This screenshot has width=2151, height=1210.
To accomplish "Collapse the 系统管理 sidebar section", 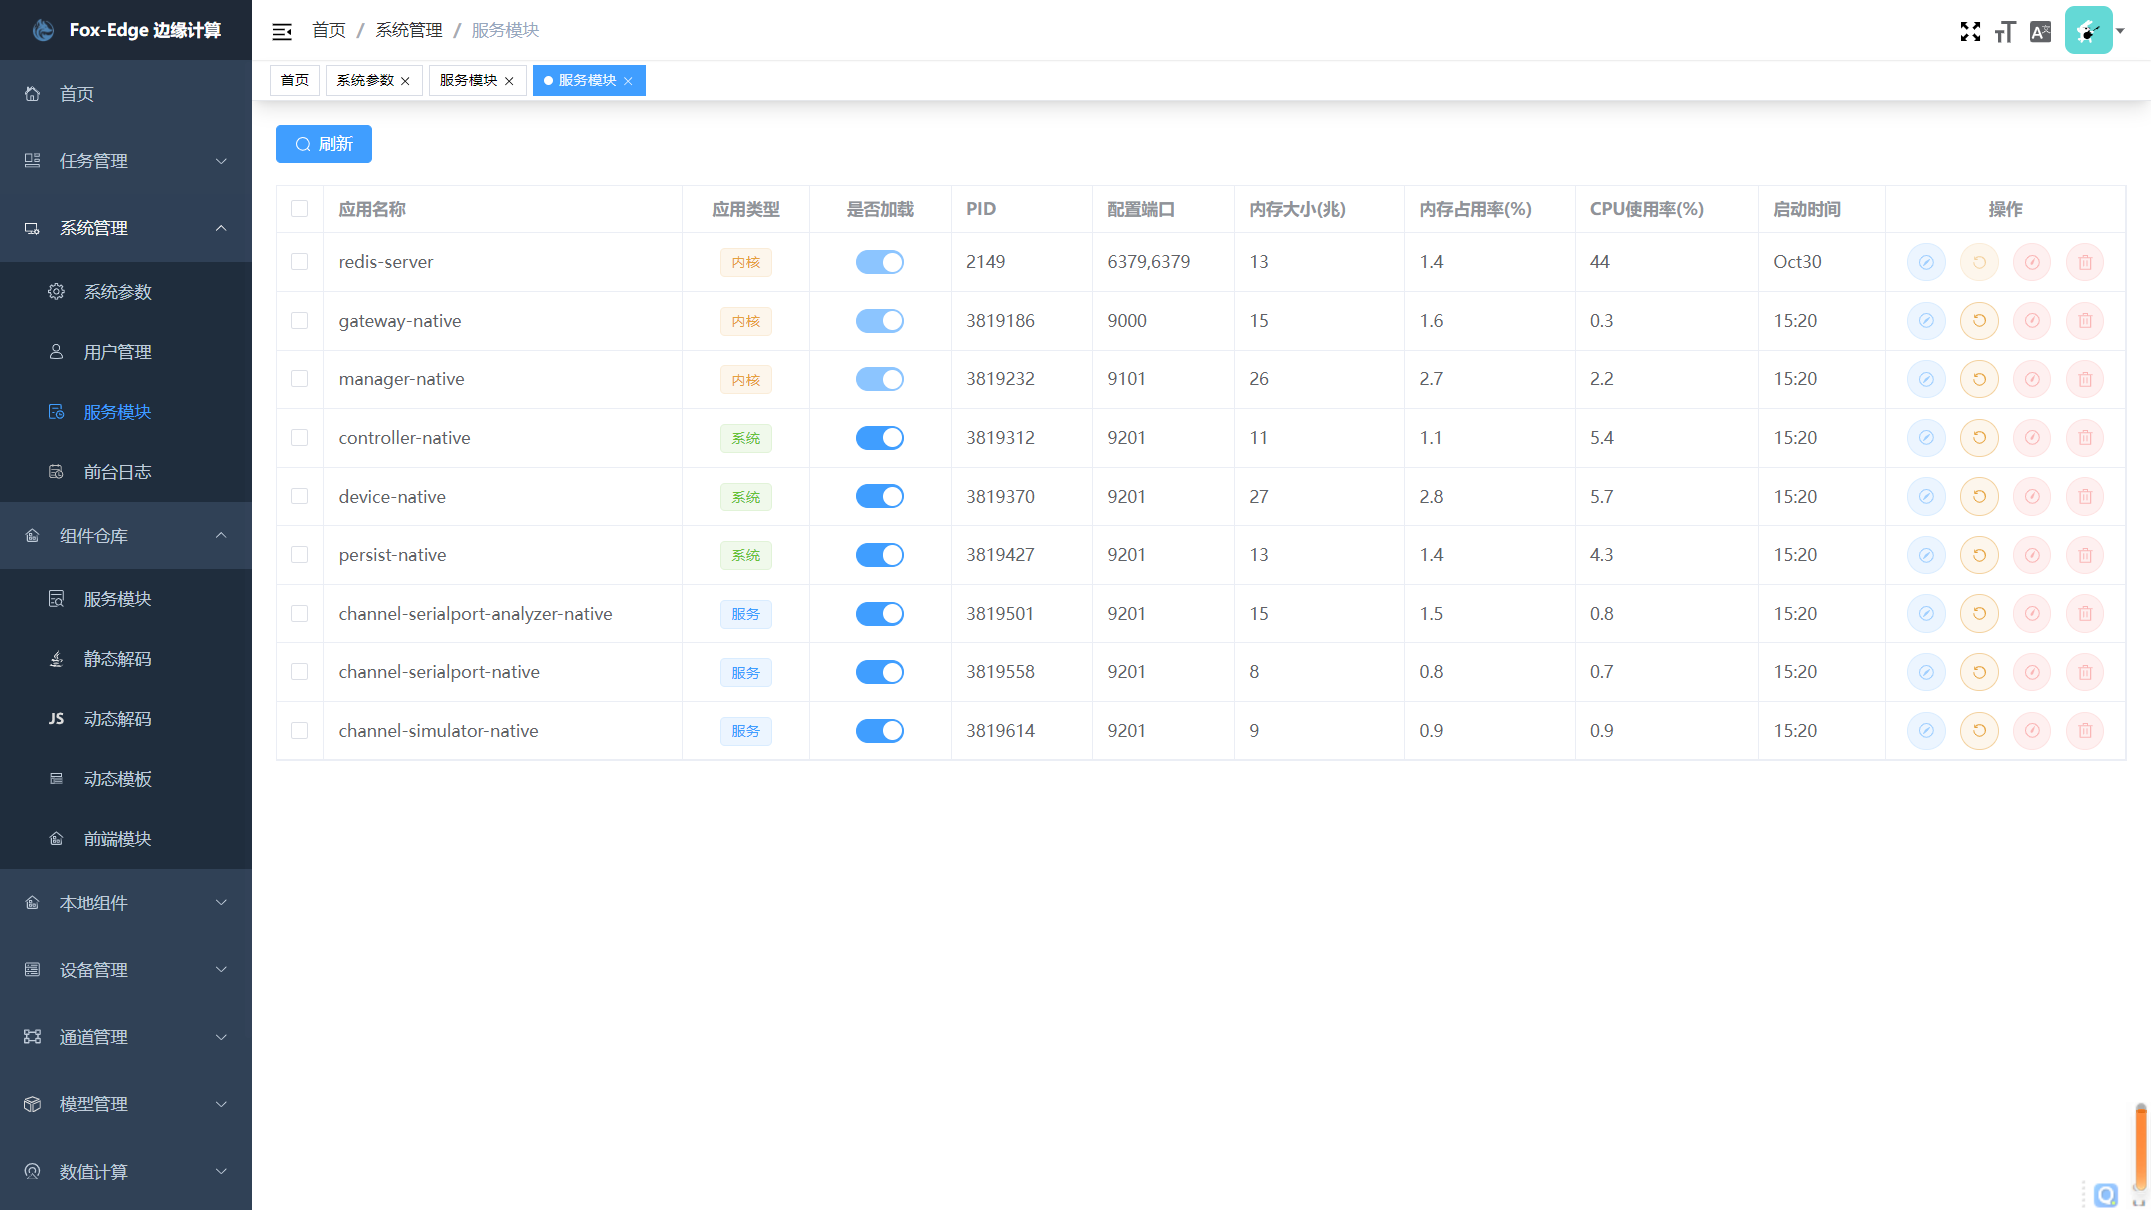I will 126,228.
